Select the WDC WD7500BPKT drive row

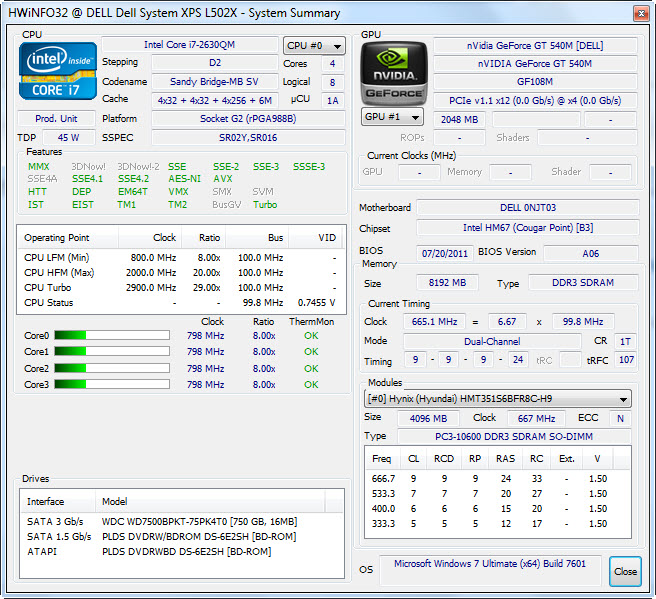pyautogui.click(x=182, y=522)
